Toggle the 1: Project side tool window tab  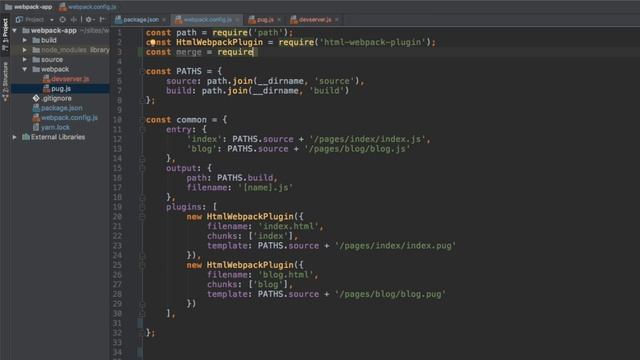pyautogui.click(x=5, y=34)
